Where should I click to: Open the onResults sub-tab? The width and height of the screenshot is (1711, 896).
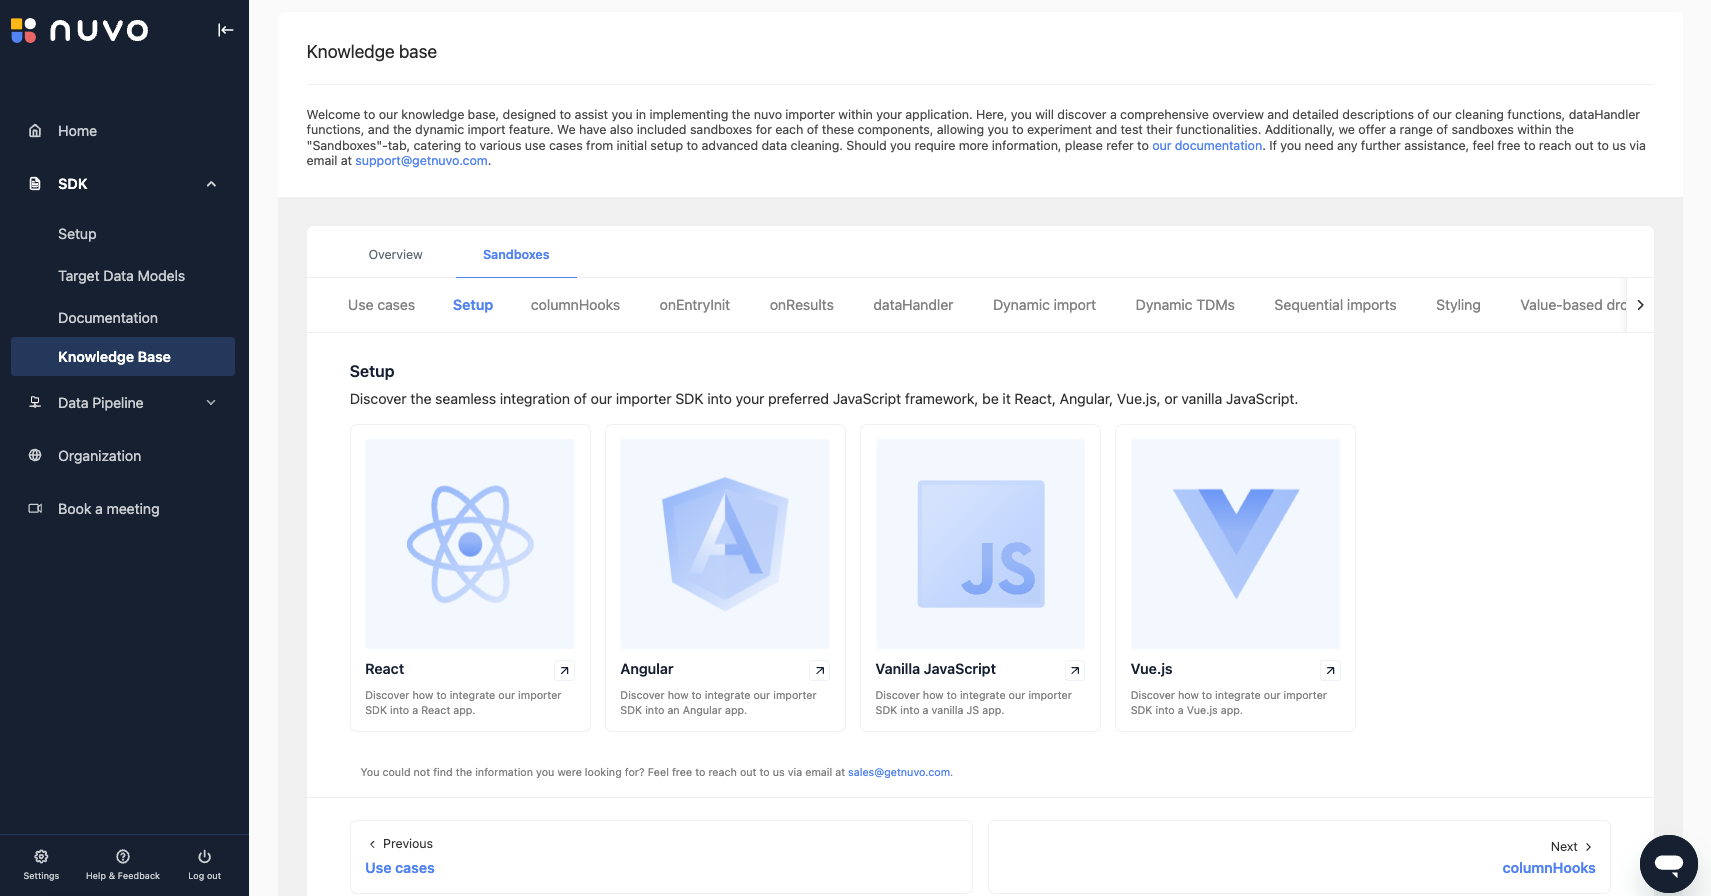(802, 305)
